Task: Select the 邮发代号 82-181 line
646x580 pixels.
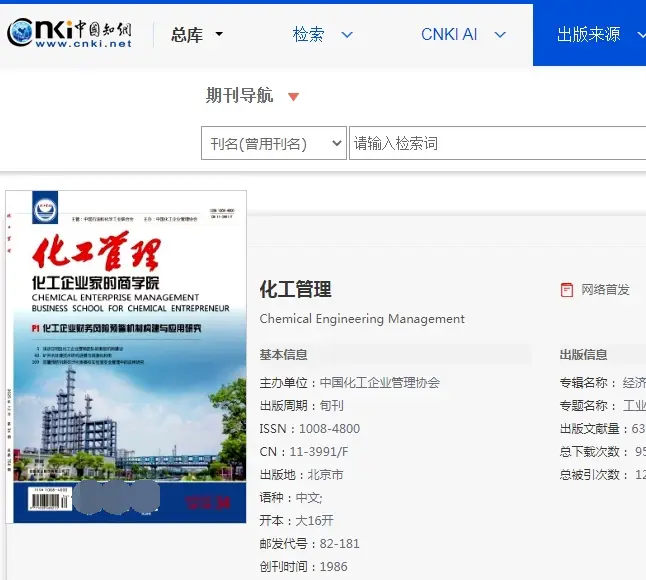Action: click(309, 544)
